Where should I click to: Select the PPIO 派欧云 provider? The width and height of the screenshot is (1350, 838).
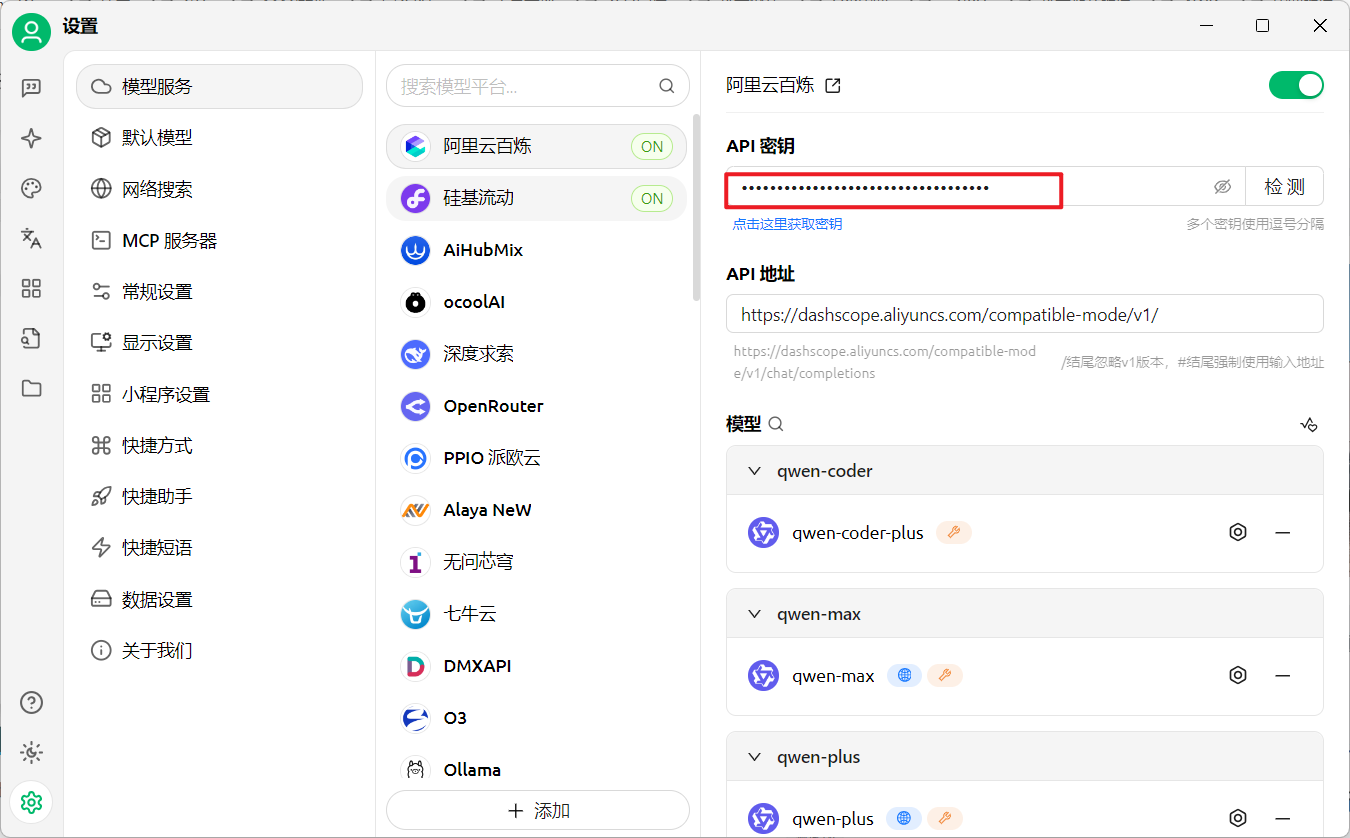[536, 458]
